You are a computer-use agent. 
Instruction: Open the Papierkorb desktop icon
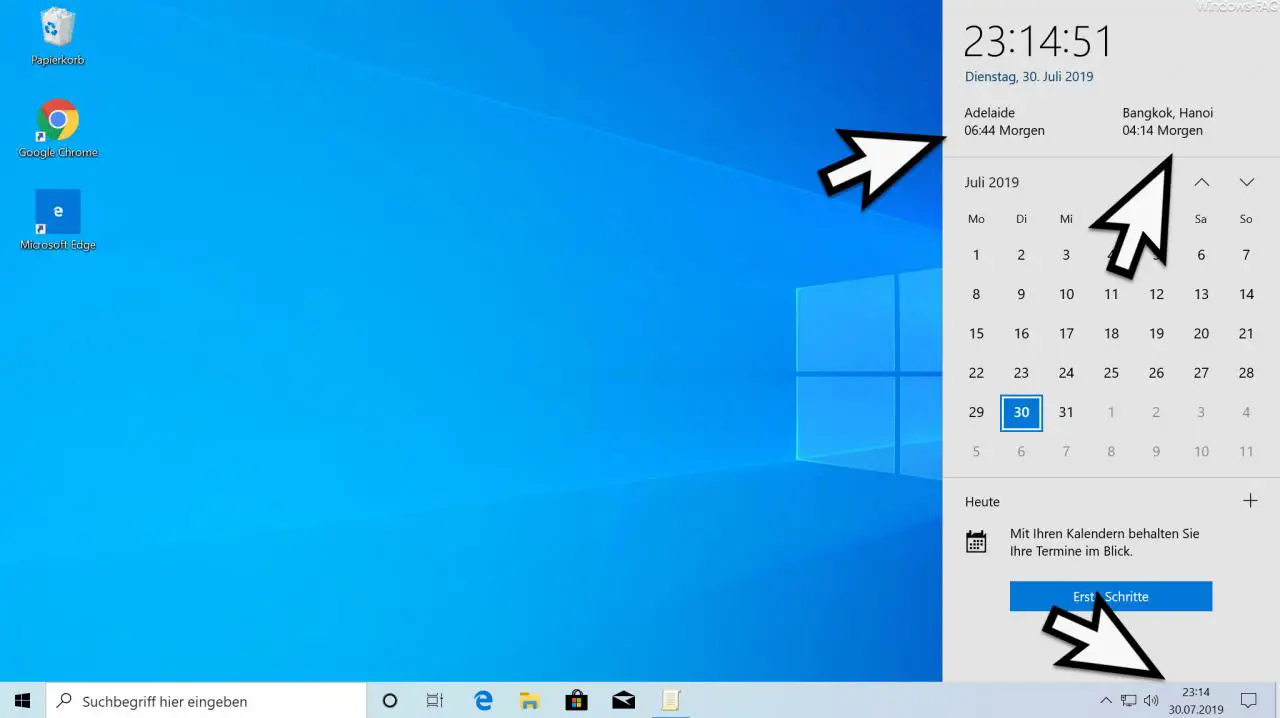[57, 37]
